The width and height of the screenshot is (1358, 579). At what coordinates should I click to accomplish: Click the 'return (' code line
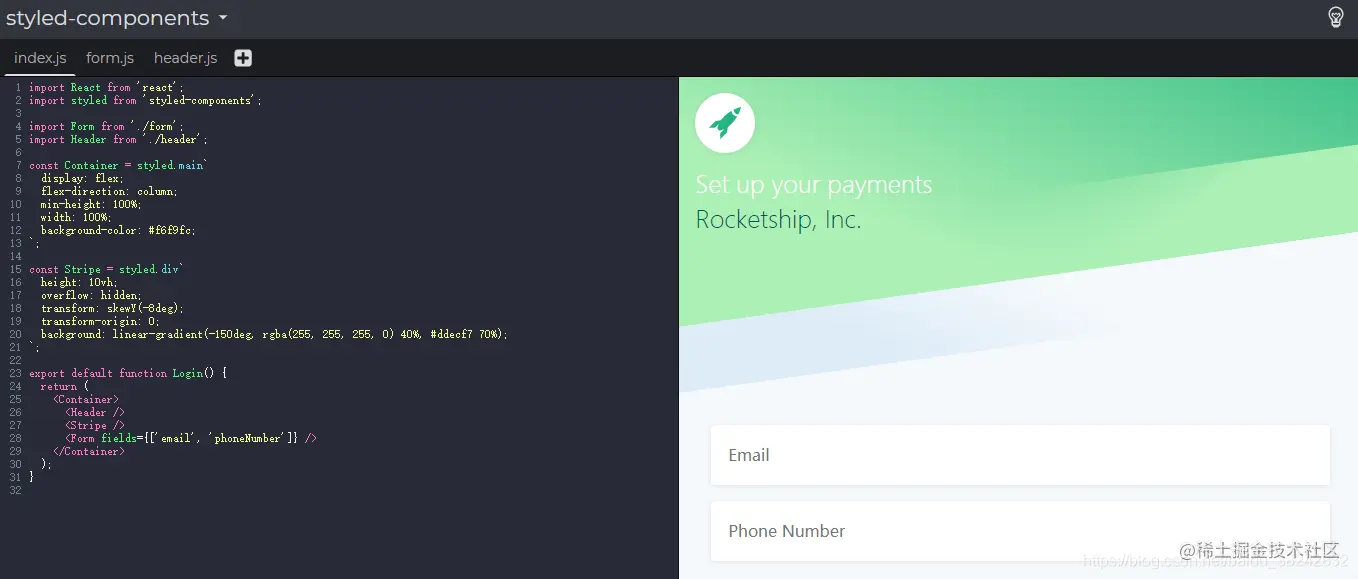[x=65, y=387]
